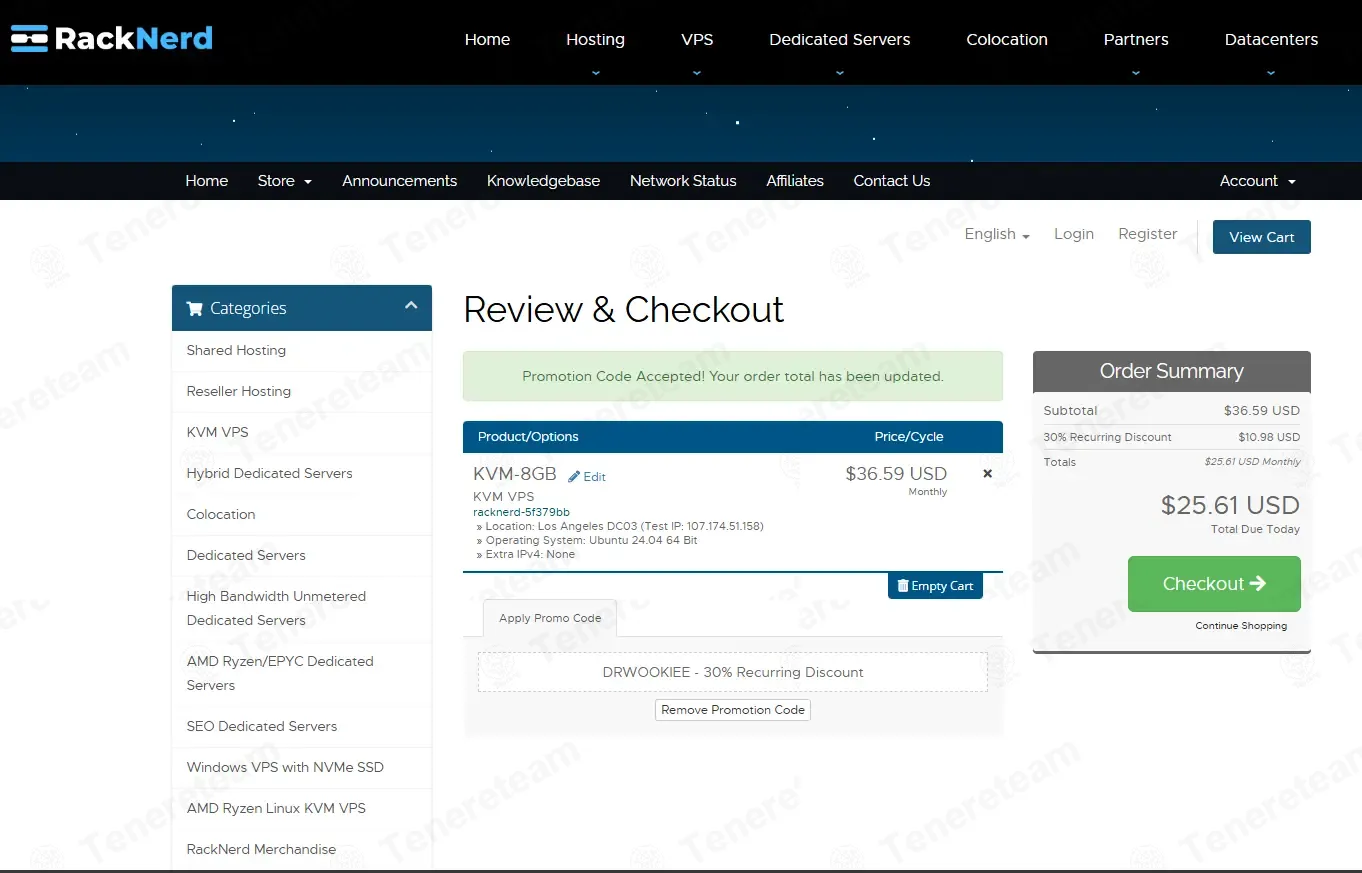
Task: Click the Review & Checkout heading
Action: click(x=624, y=310)
